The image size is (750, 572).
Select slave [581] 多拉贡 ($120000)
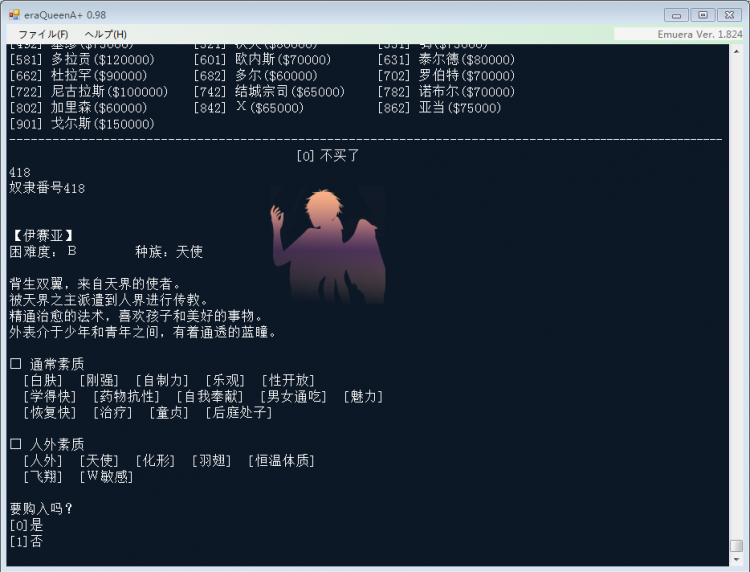82,60
